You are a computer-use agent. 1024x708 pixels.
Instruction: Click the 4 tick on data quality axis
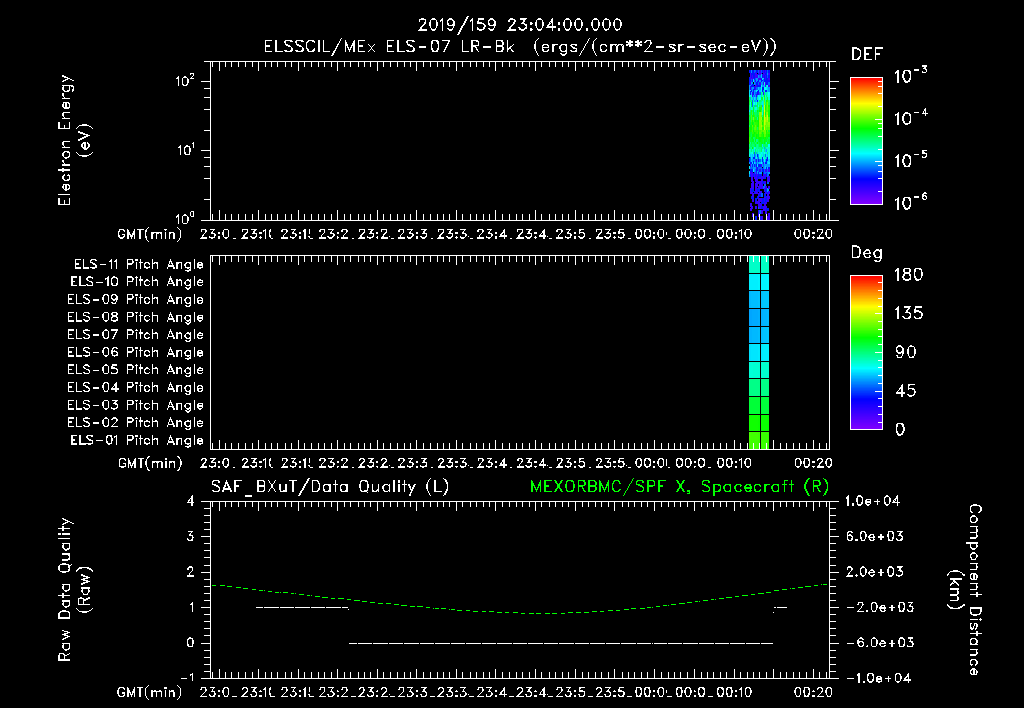click(x=191, y=501)
